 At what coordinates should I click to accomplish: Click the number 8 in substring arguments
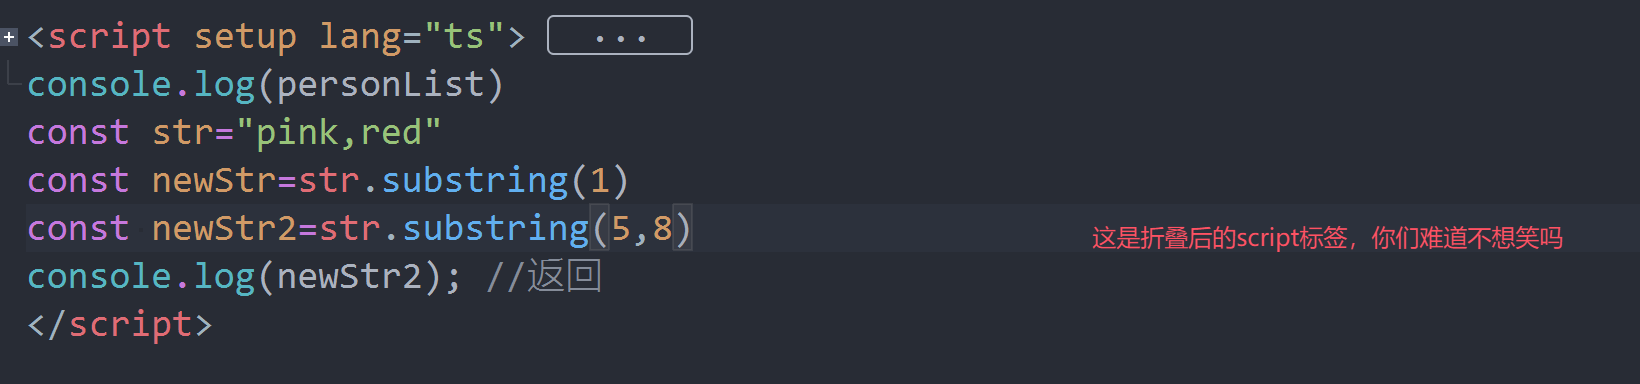click(662, 229)
